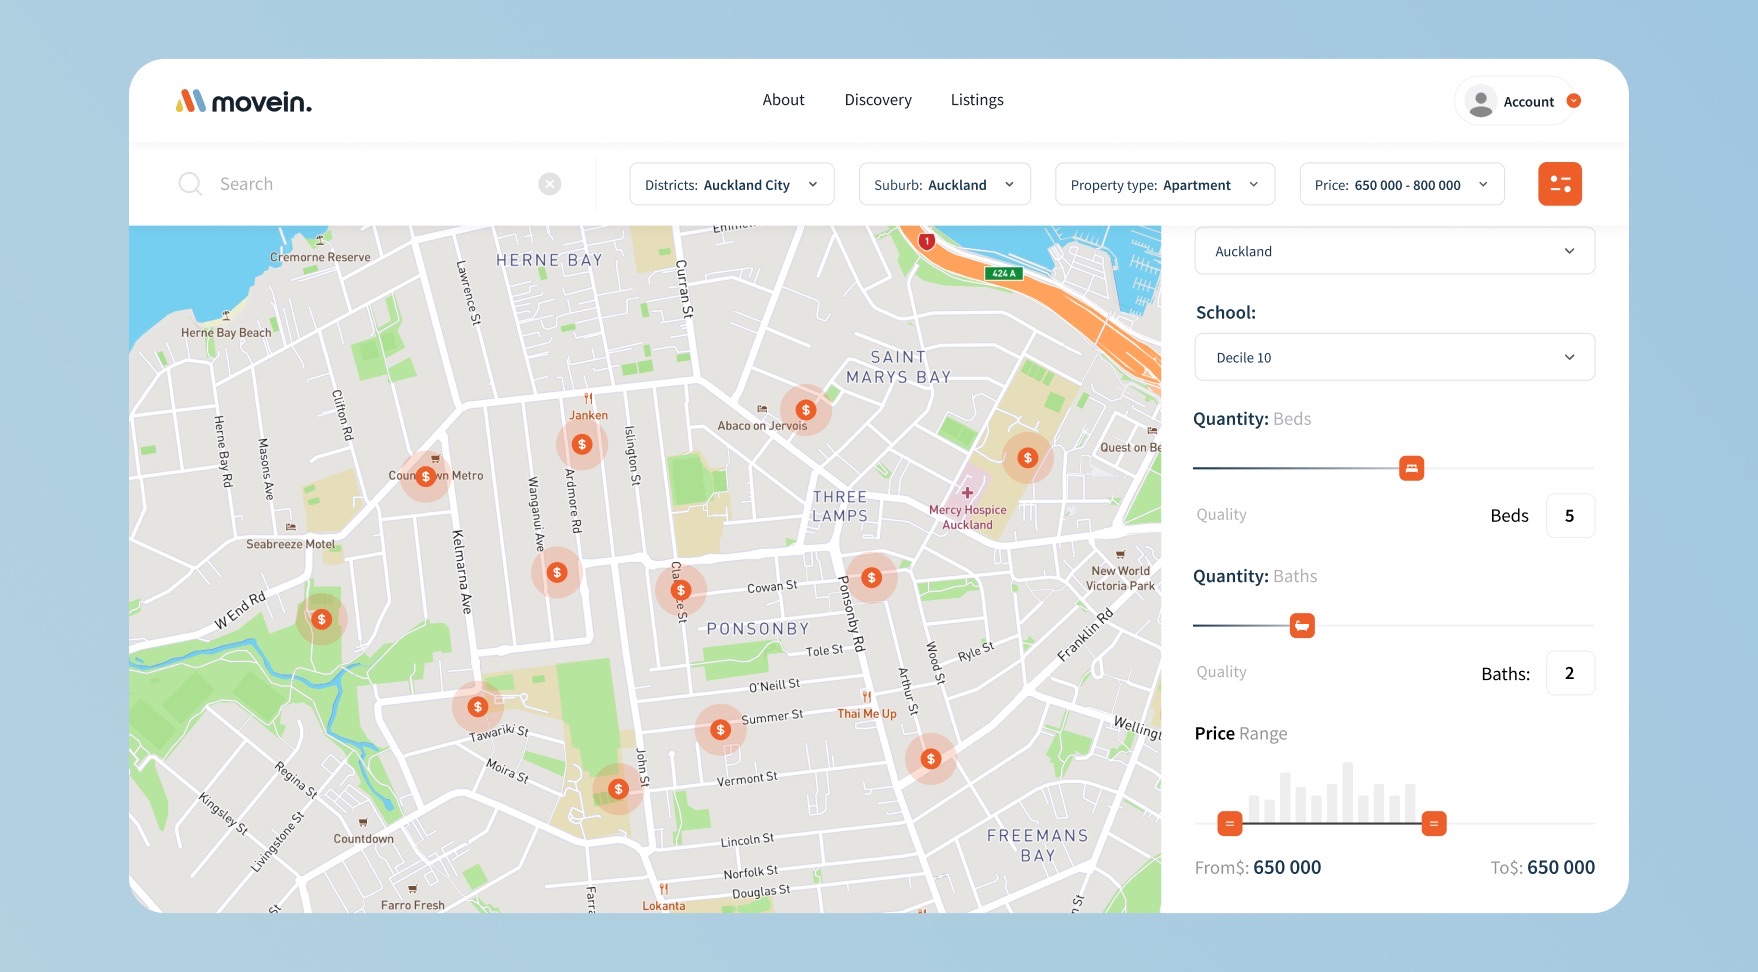Click the Baths value box showing 2
This screenshot has height=972, width=1758.
pyautogui.click(x=1570, y=674)
